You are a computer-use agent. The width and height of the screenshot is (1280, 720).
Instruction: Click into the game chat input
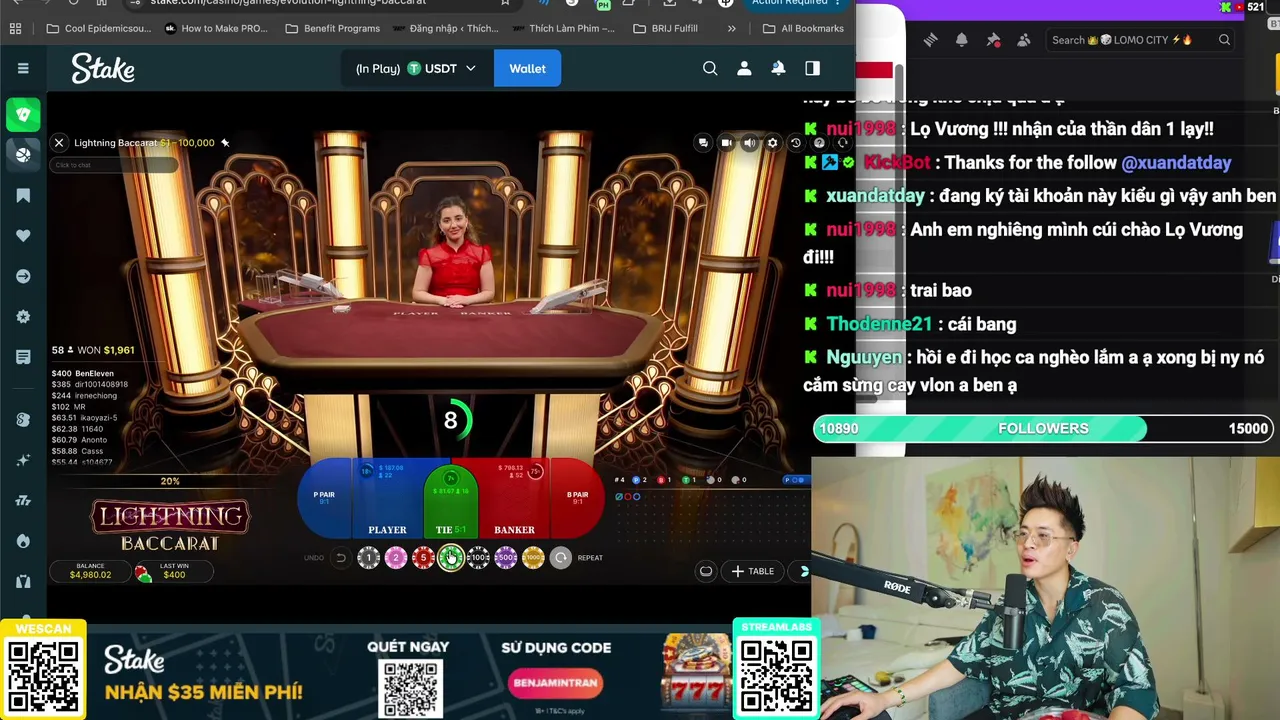(113, 165)
